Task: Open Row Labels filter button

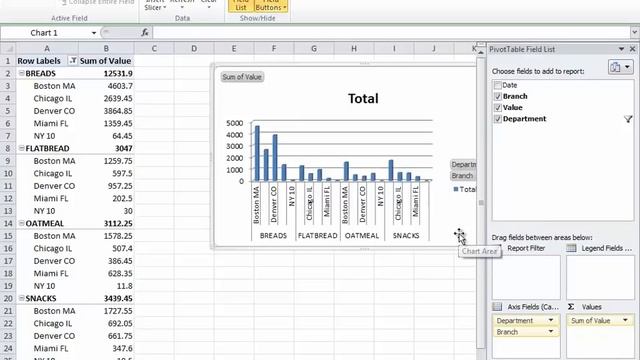Action: 73,61
